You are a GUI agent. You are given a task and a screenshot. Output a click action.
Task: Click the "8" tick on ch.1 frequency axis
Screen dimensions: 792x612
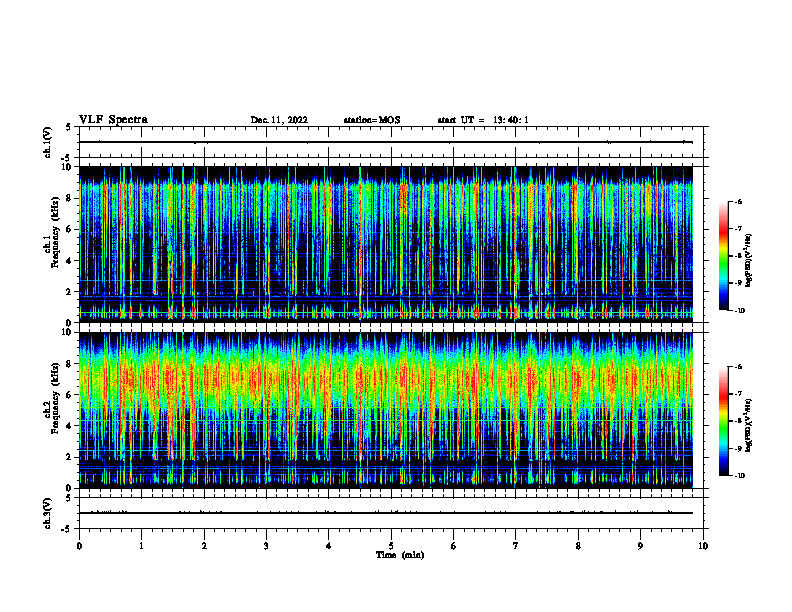pyautogui.click(x=70, y=198)
